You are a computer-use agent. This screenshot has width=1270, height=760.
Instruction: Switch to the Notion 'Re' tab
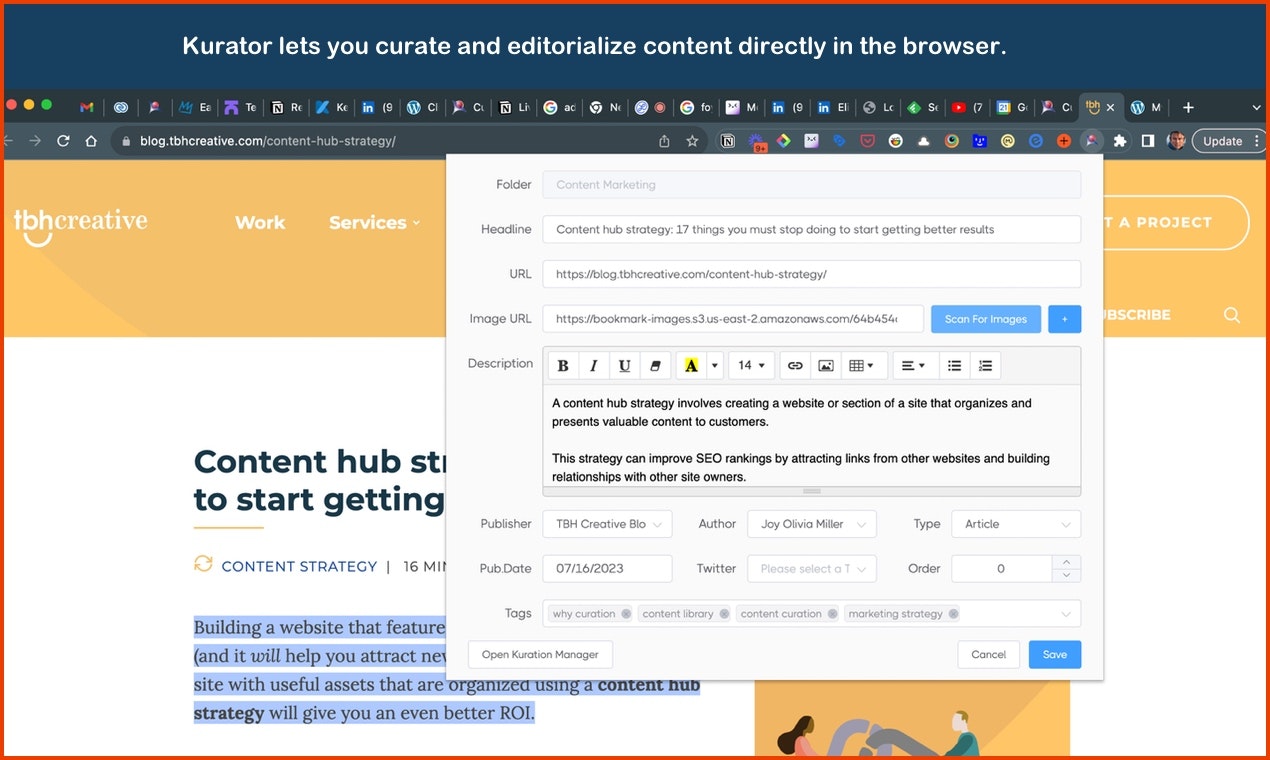click(x=285, y=107)
